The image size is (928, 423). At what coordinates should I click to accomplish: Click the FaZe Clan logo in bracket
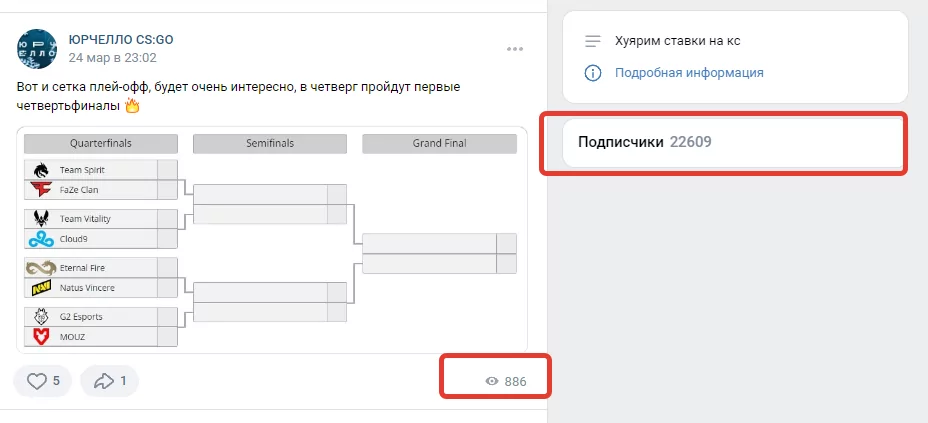pyautogui.click(x=41, y=189)
